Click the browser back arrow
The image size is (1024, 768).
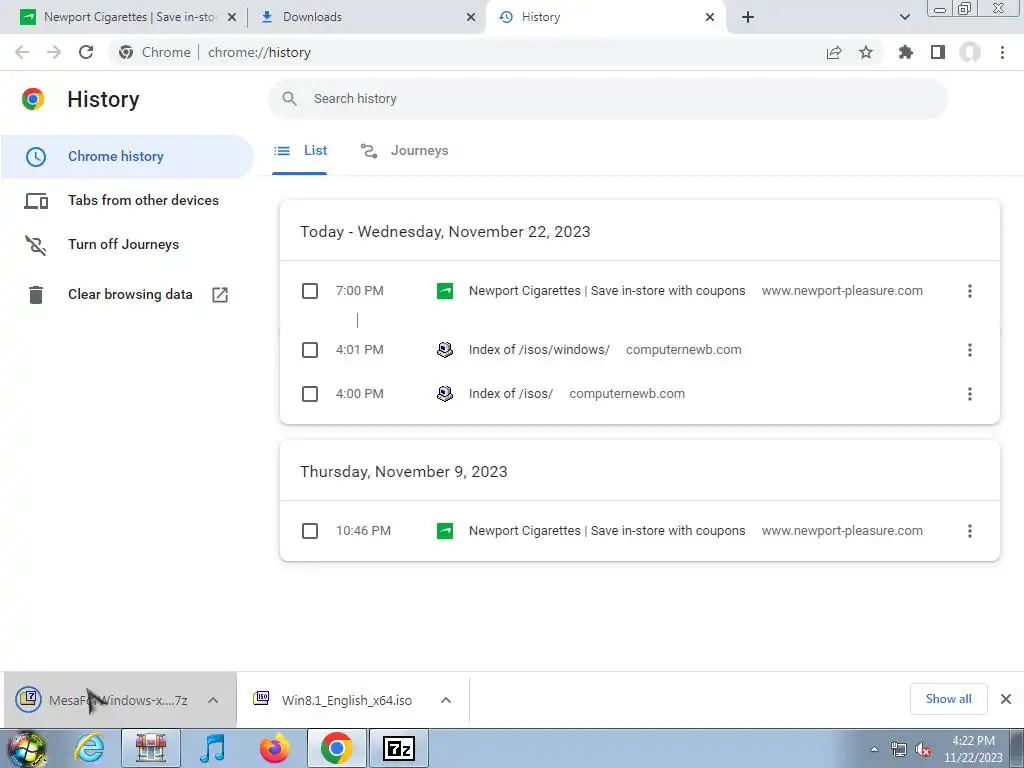coord(22,52)
